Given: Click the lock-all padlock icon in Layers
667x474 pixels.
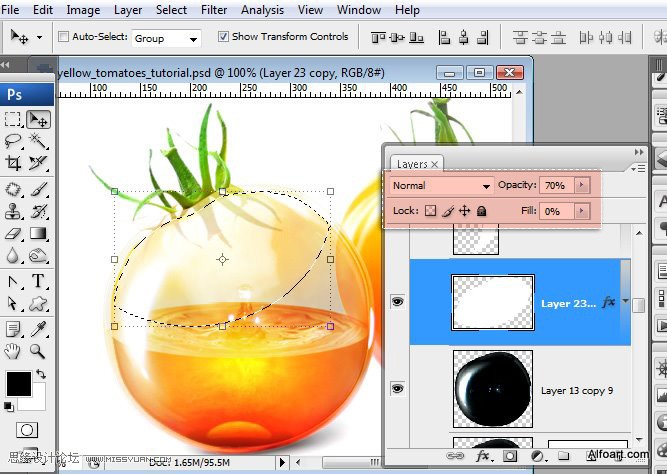Looking at the screenshot, I should coord(481,211).
